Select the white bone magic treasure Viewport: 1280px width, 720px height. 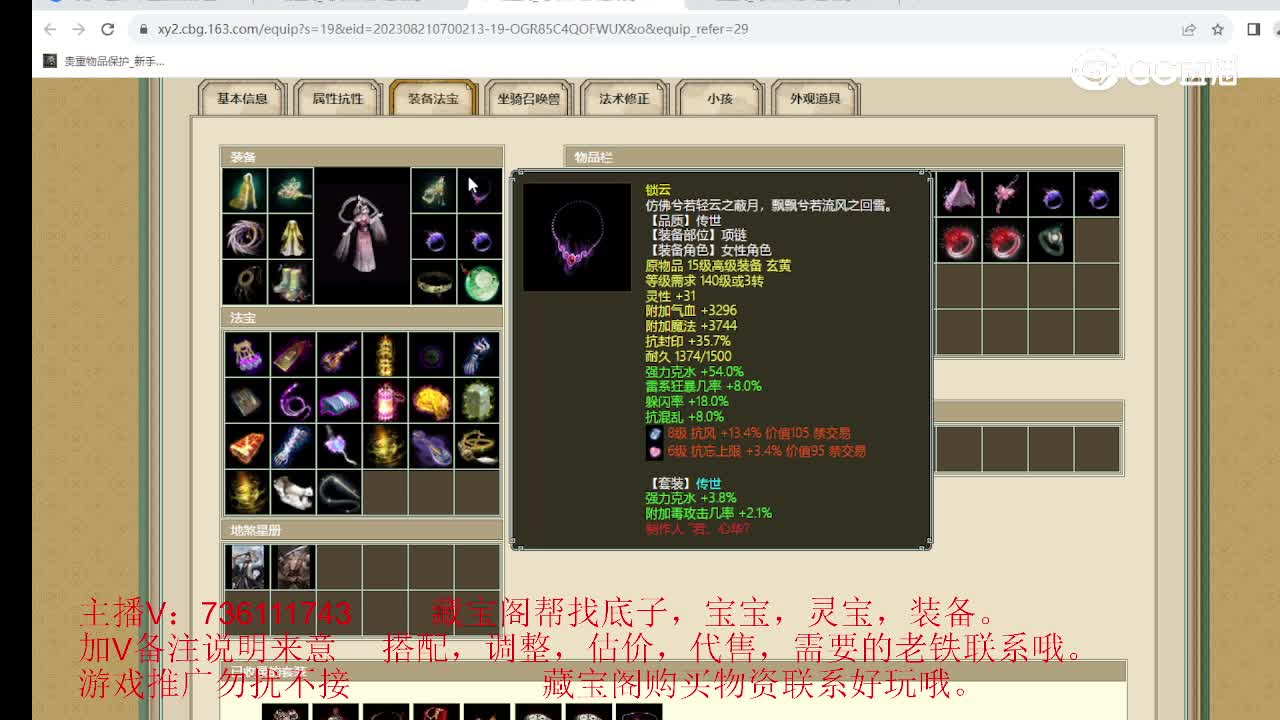293,492
